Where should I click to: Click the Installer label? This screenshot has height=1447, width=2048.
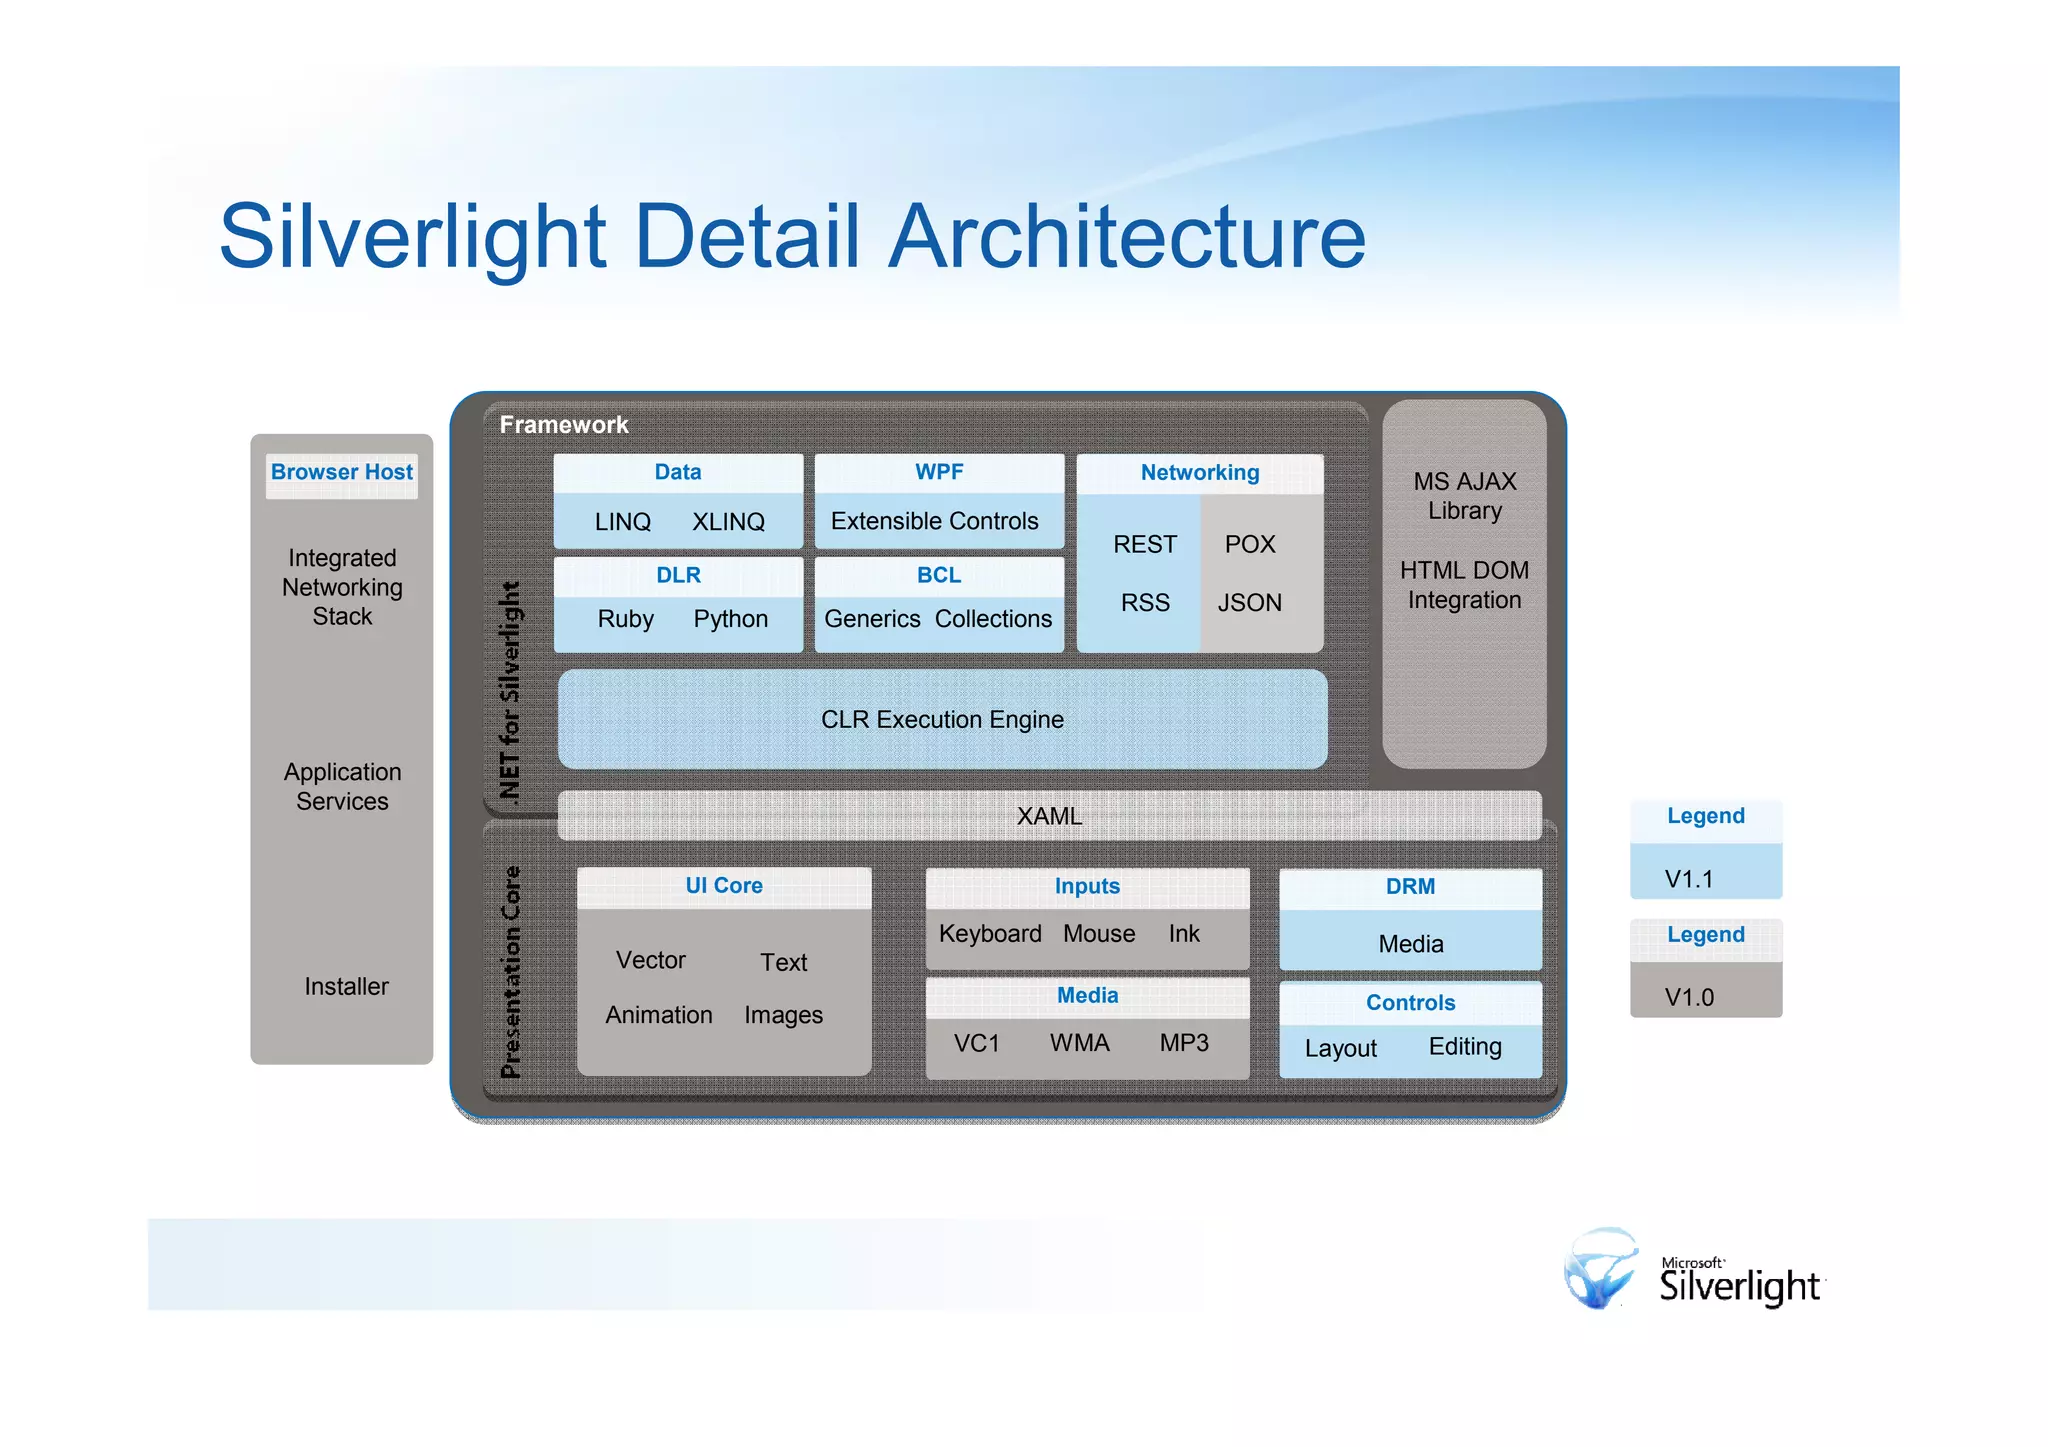[346, 987]
